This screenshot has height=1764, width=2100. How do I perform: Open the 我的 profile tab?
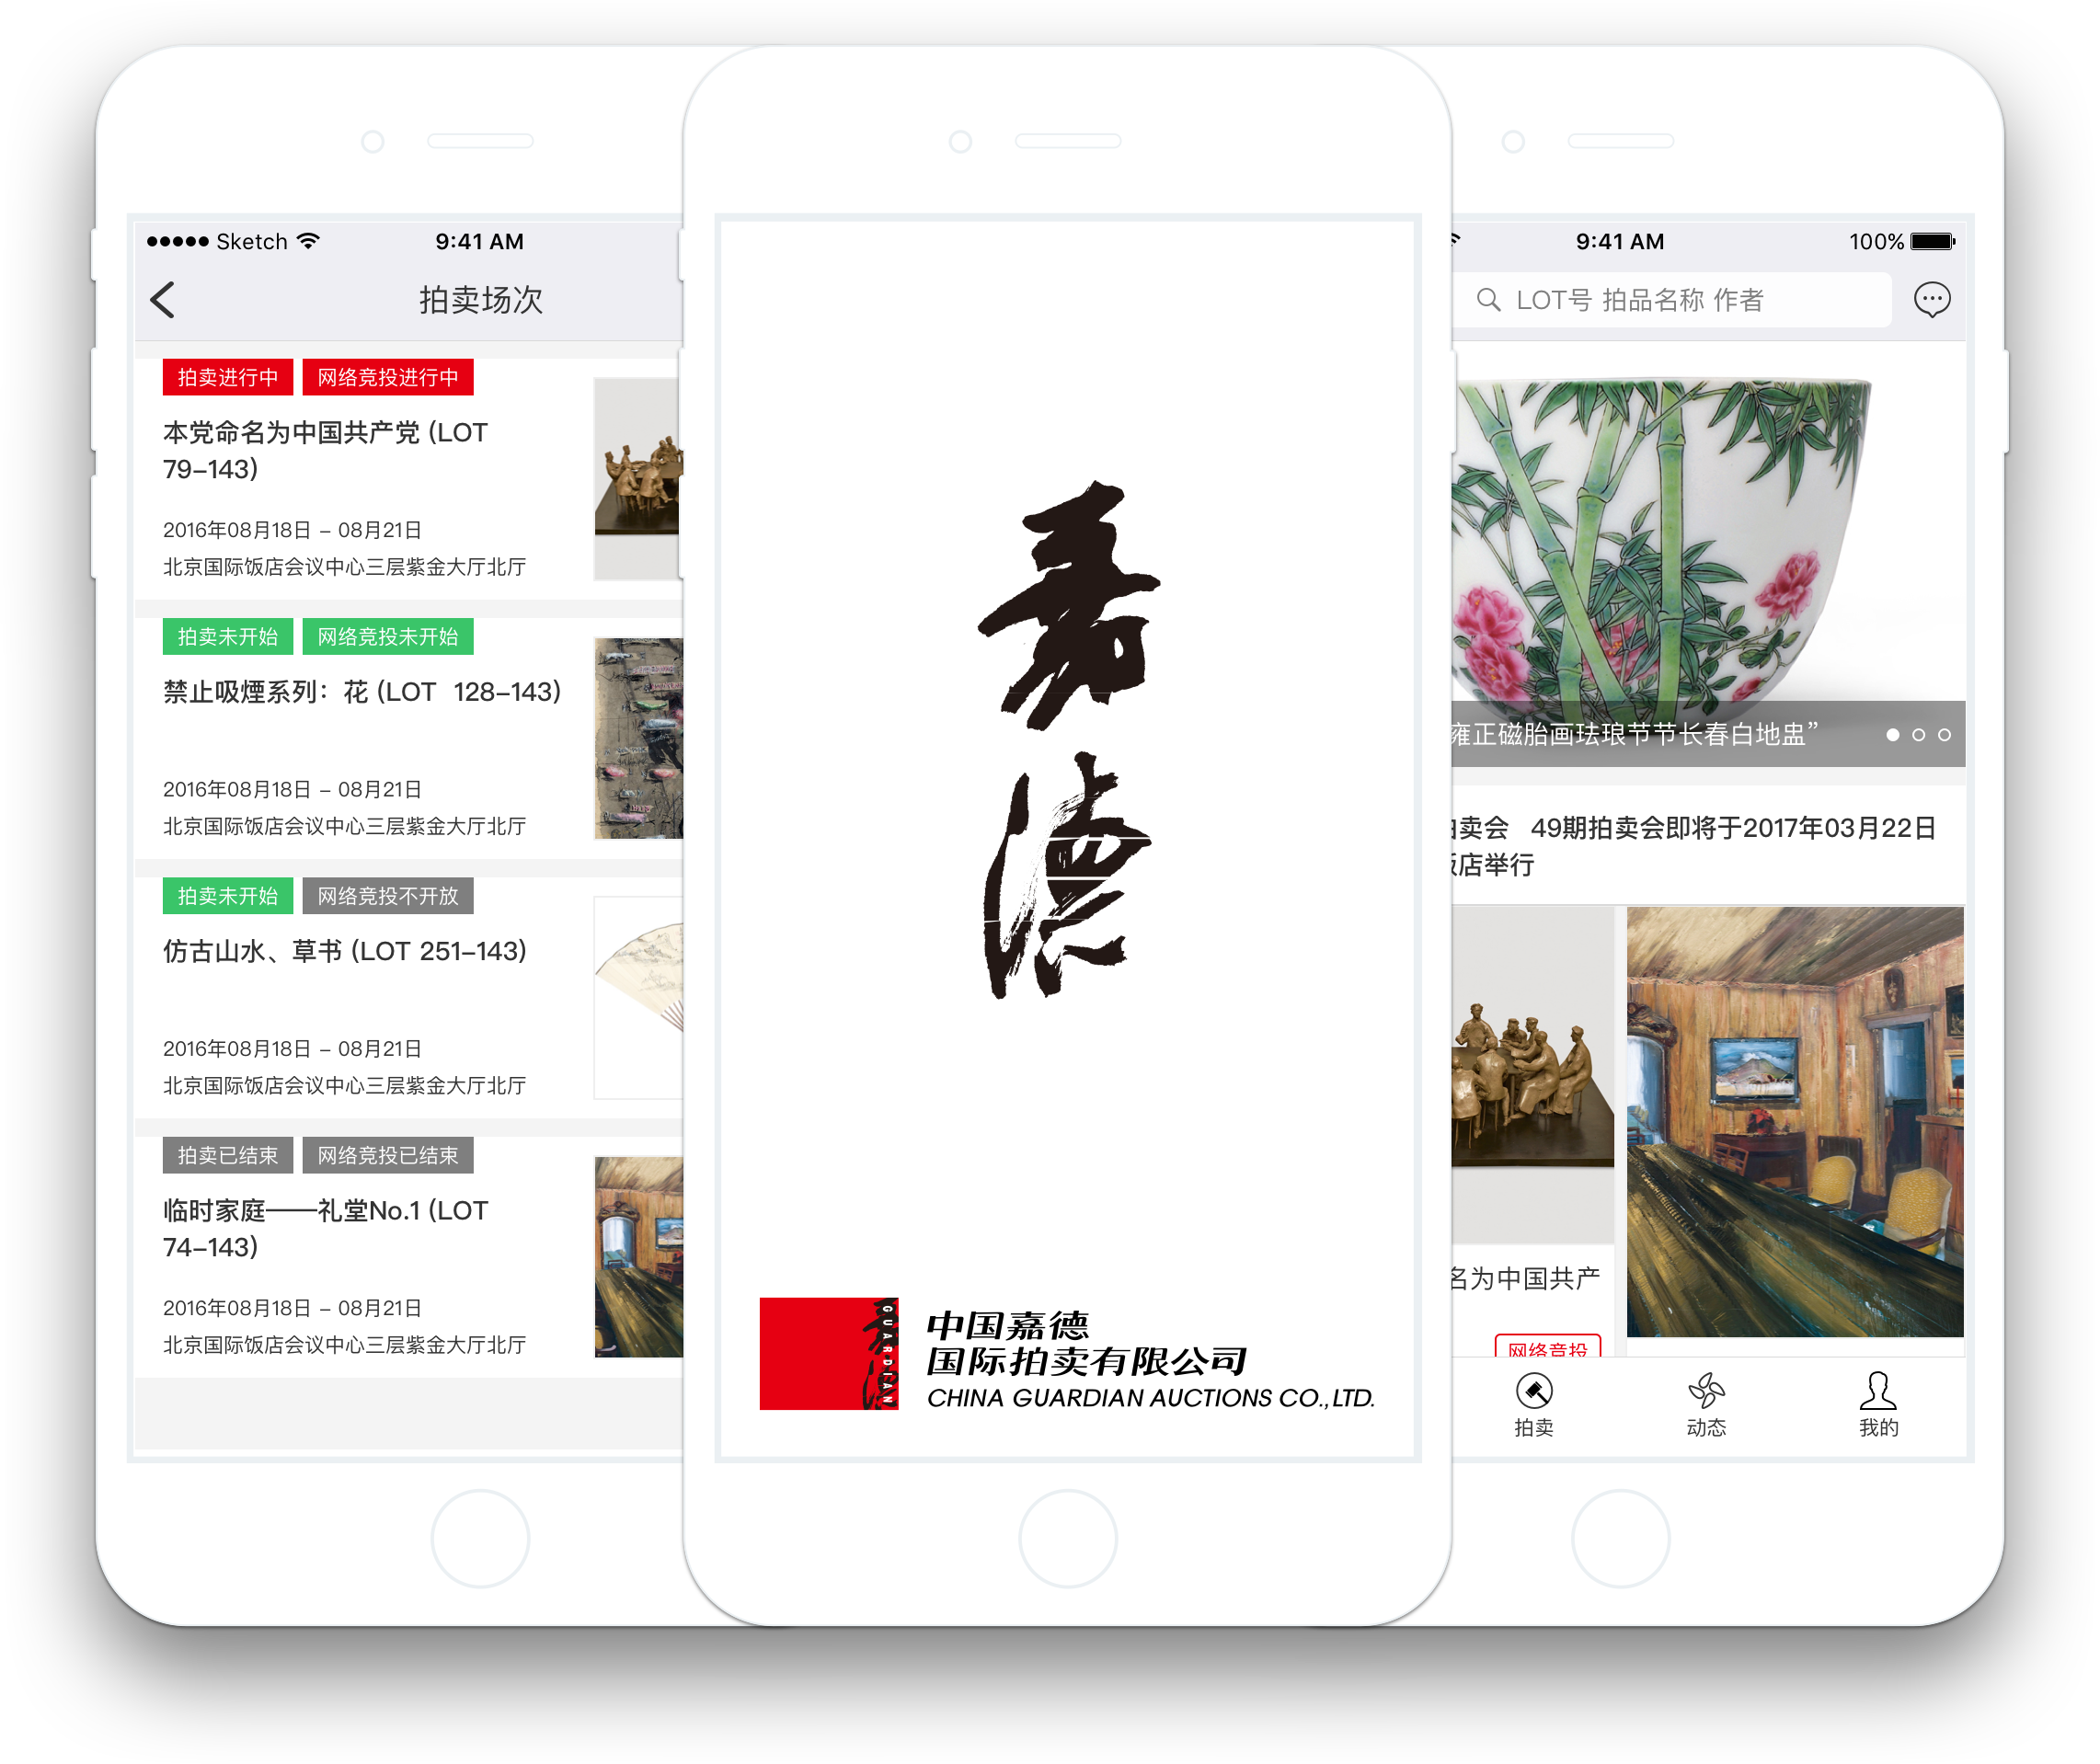point(1877,1391)
